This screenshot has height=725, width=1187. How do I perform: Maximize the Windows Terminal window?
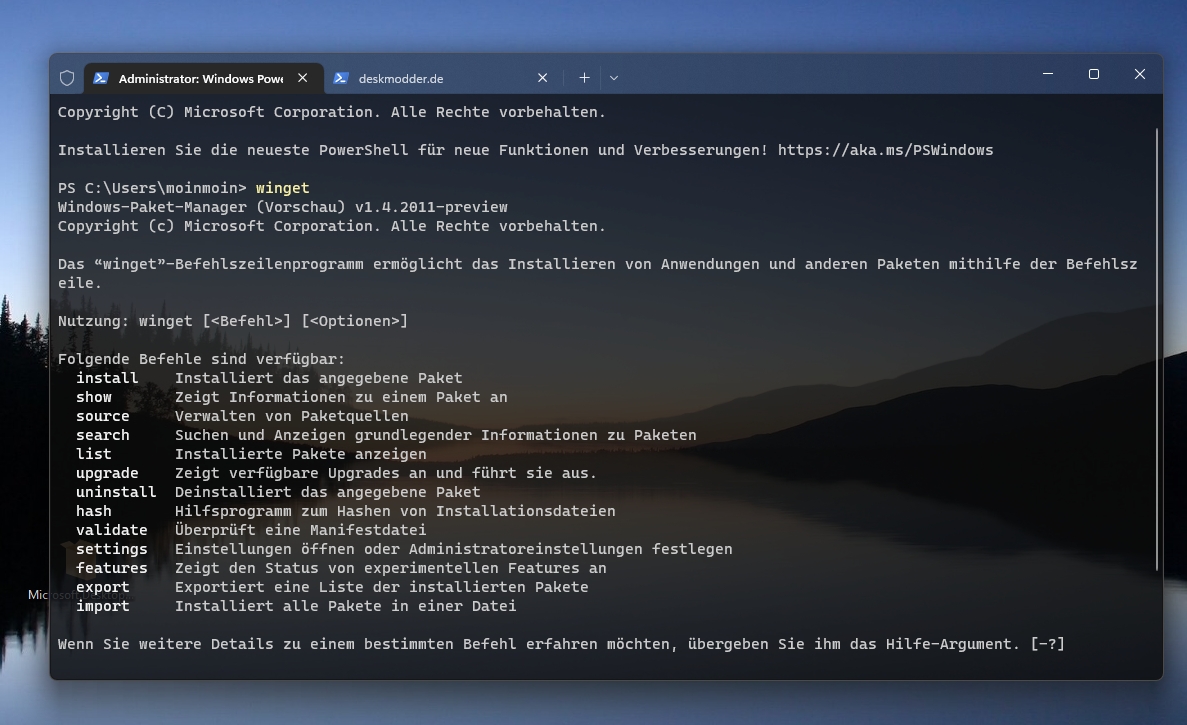(1094, 74)
